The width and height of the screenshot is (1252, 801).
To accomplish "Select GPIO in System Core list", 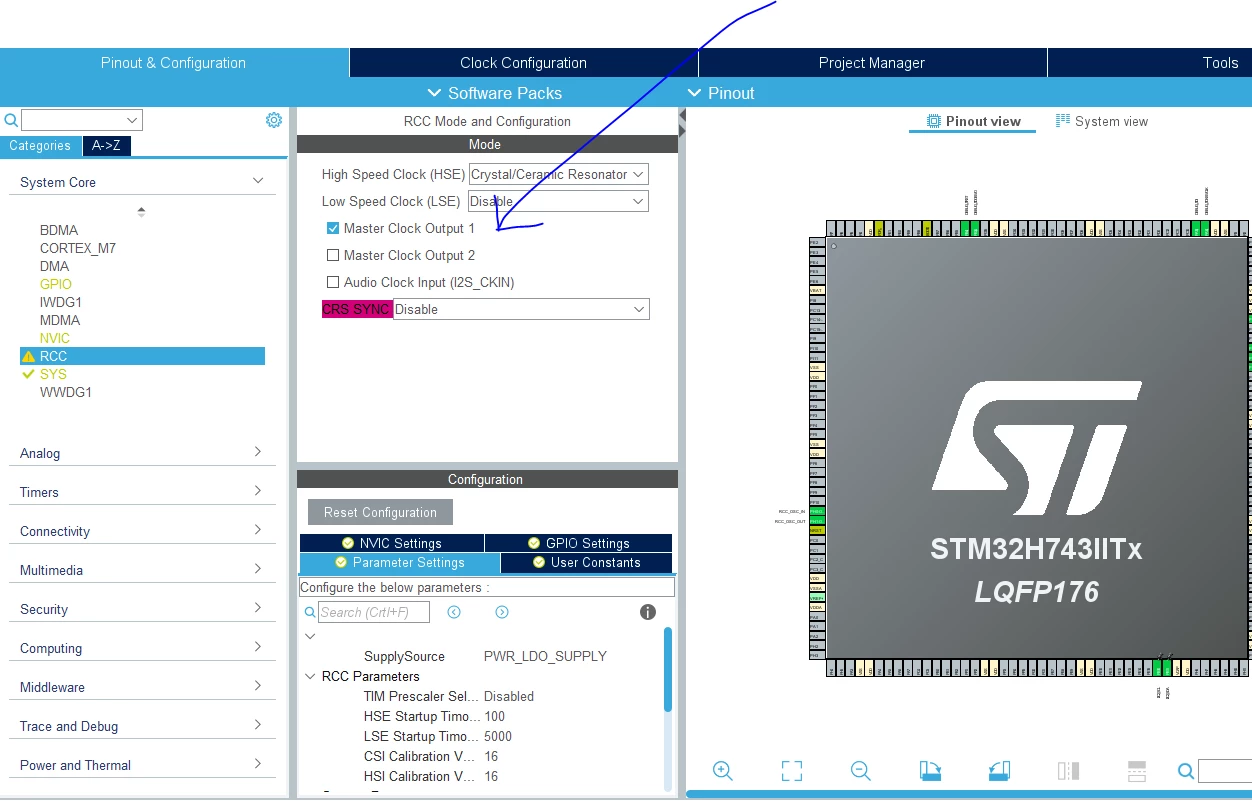I will coord(56,284).
